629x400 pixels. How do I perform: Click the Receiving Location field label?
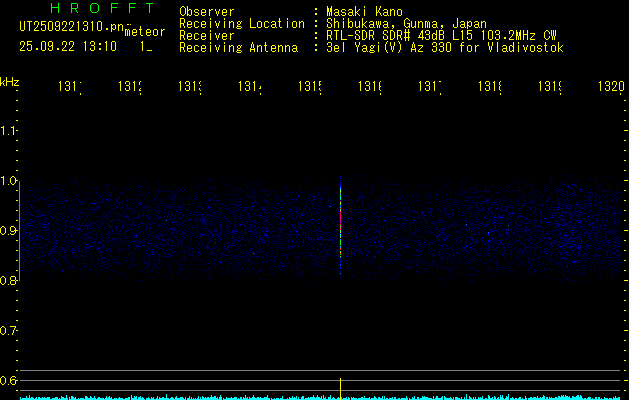point(241,23)
